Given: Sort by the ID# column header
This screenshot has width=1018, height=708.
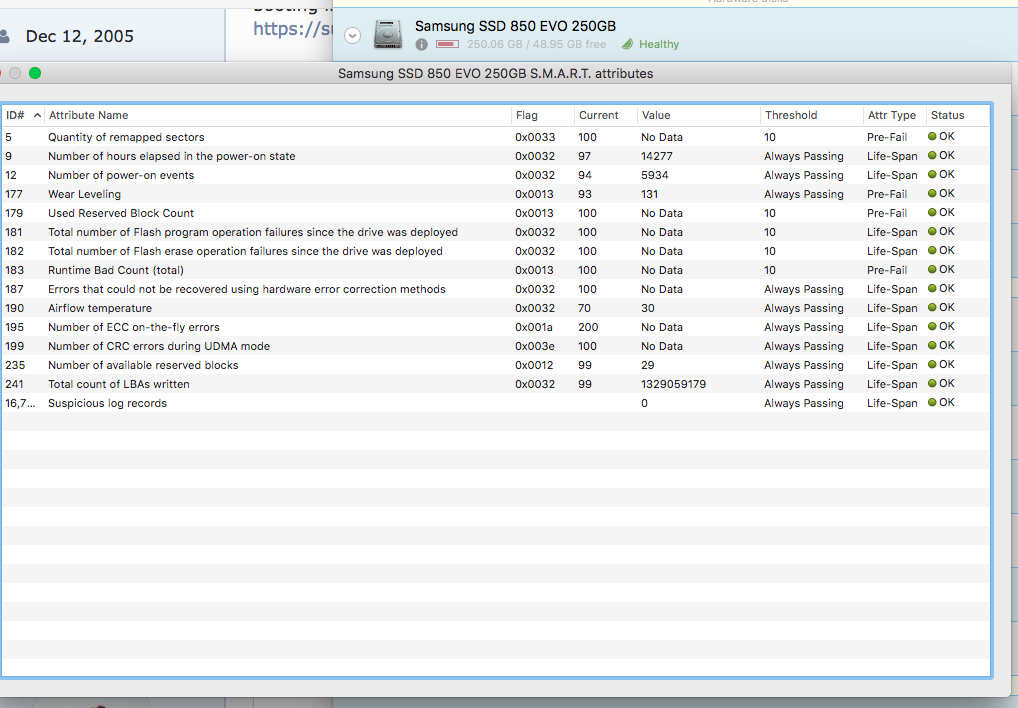Looking at the screenshot, I should pos(23,115).
